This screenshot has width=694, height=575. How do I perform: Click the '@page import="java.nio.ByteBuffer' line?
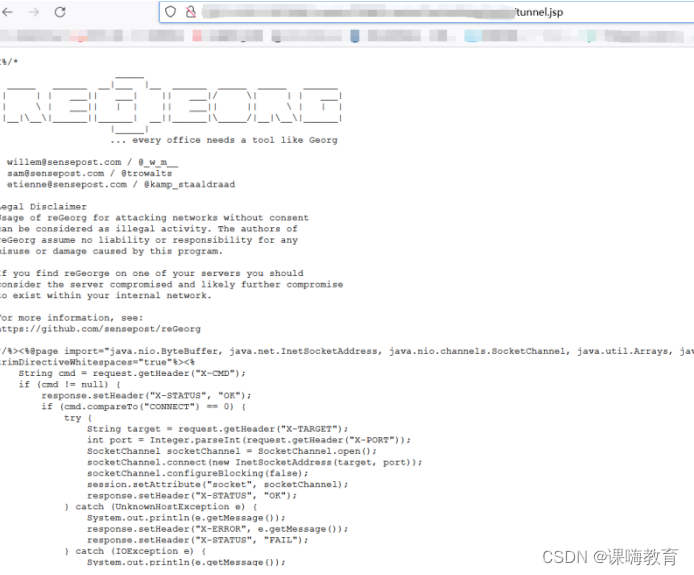click(347, 351)
